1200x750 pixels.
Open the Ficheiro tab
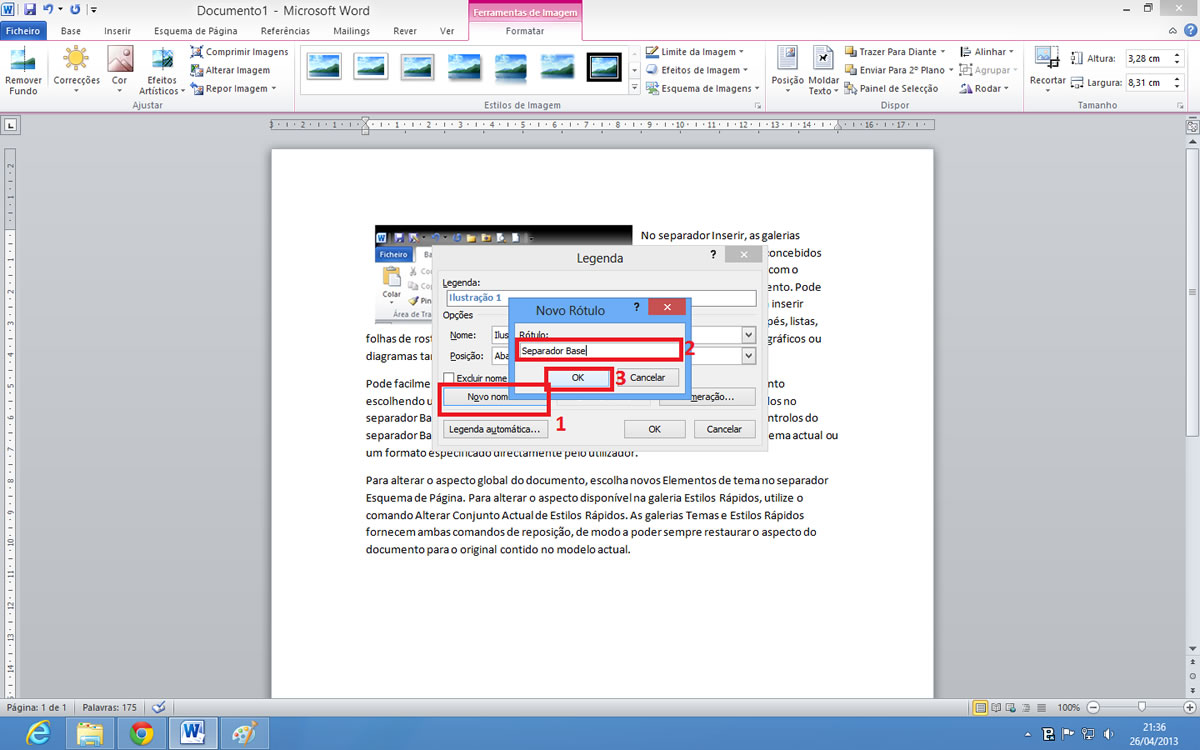pyautogui.click(x=22, y=31)
